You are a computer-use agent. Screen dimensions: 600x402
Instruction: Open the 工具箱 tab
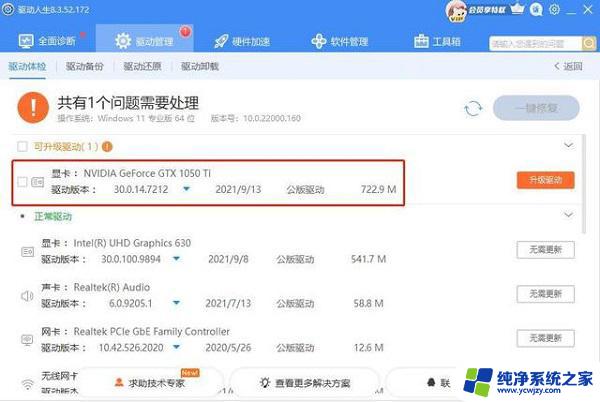click(437, 41)
